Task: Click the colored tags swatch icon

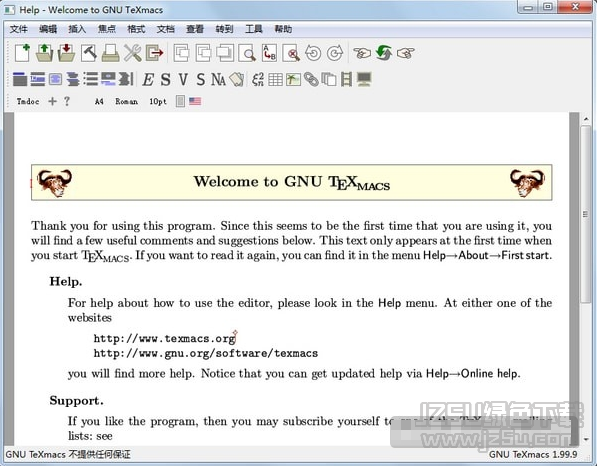Action: [236, 79]
